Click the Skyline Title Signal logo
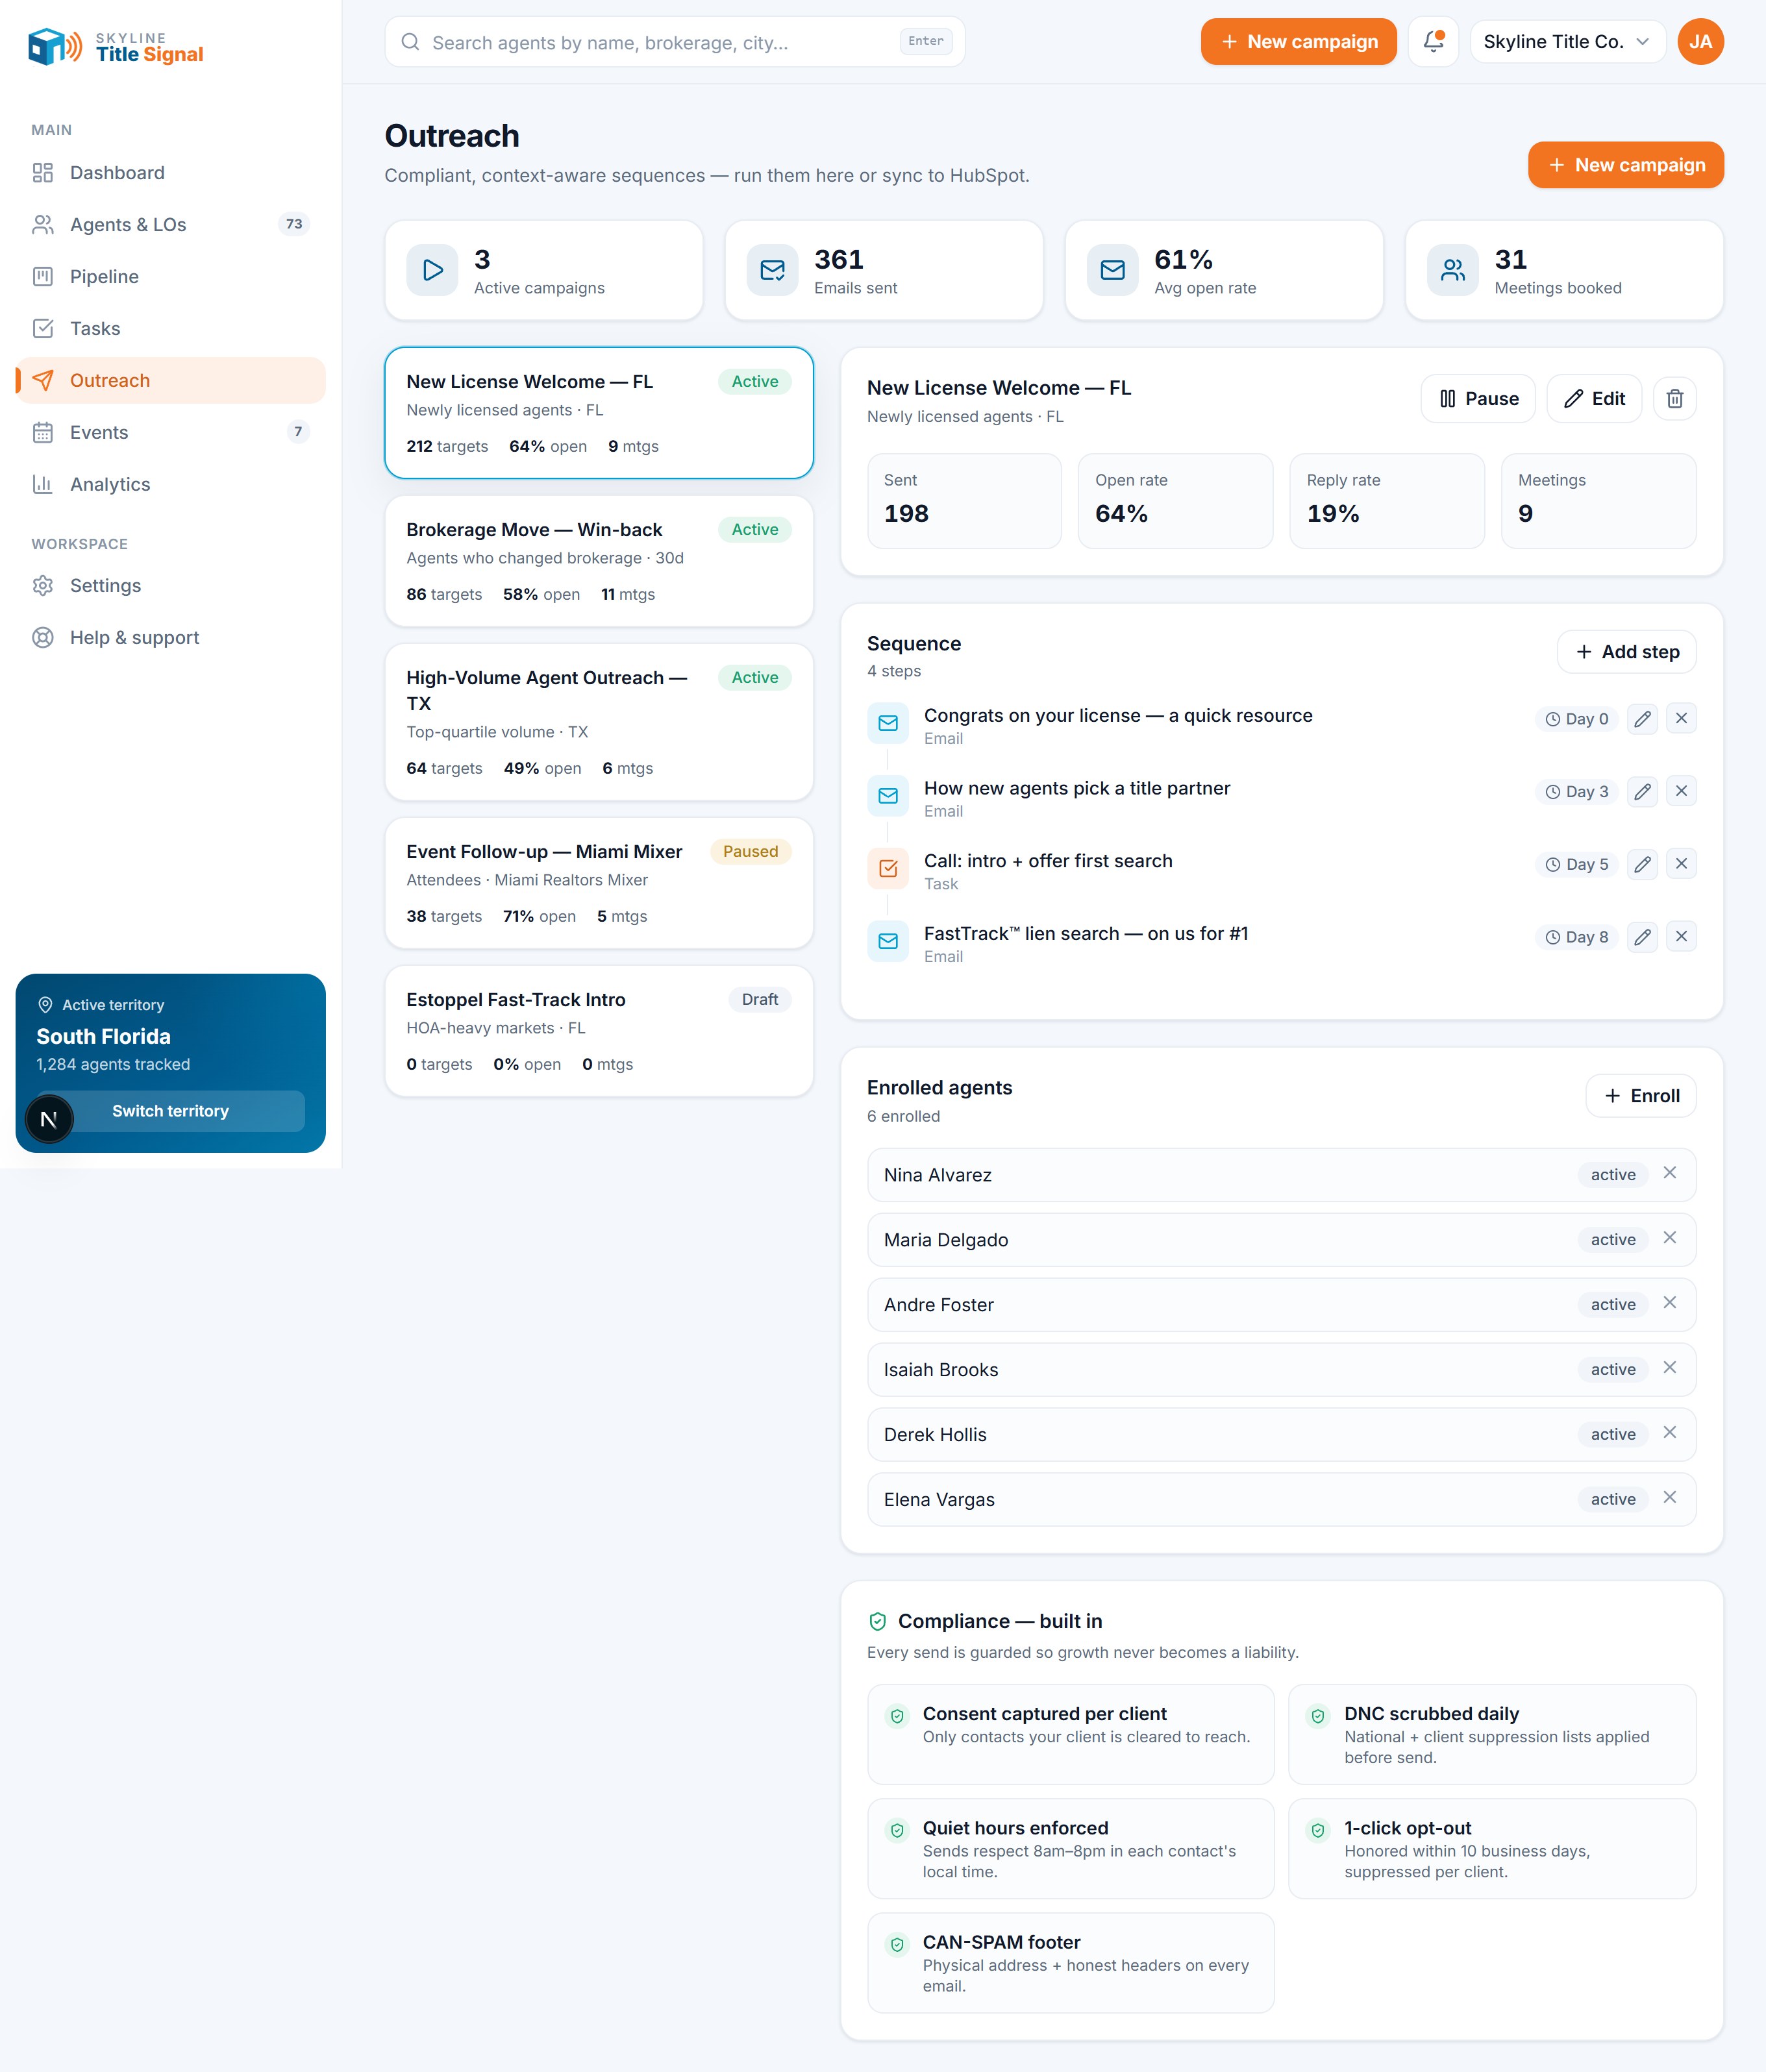Image resolution: width=1766 pixels, height=2072 pixels. click(x=116, y=46)
